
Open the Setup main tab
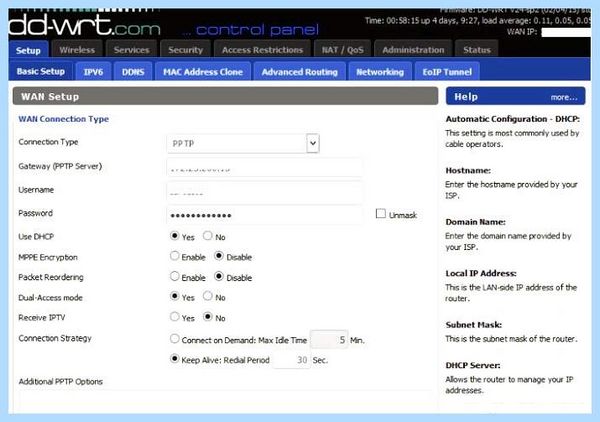(x=28, y=50)
